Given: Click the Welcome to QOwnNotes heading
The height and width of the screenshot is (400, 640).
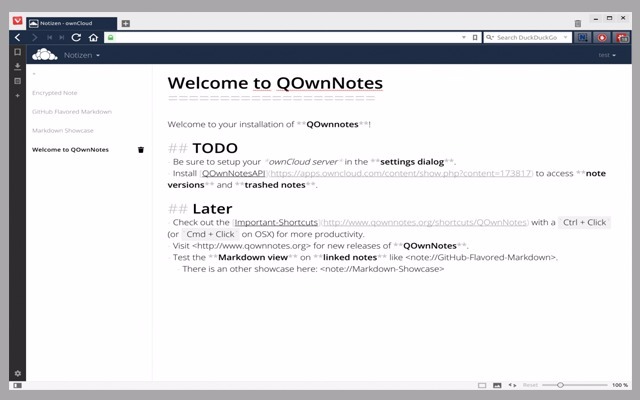Looking at the screenshot, I should [x=275, y=83].
